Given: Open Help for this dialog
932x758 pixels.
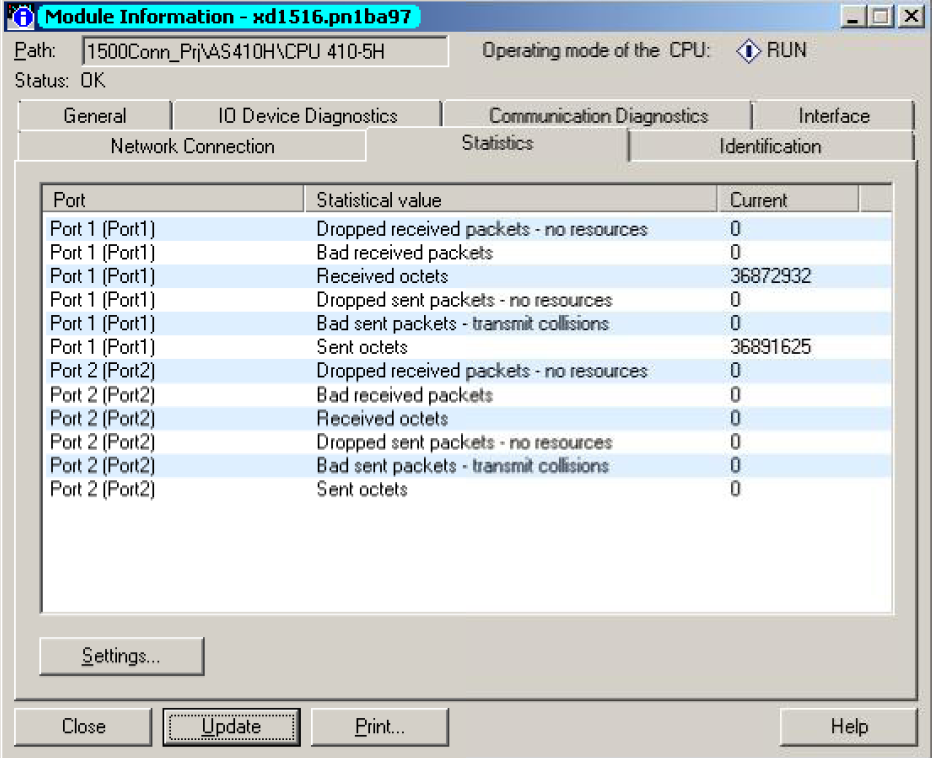Looking at the screenshot, I should coord(848,727).
